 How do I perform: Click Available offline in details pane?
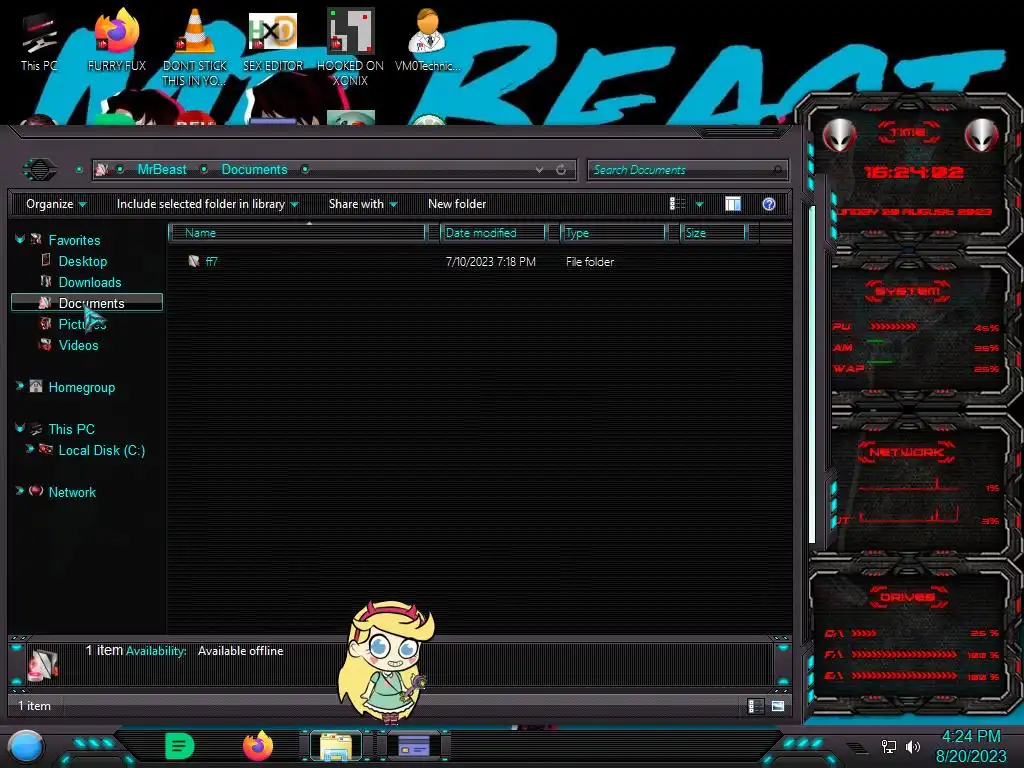tap(240, 651)
